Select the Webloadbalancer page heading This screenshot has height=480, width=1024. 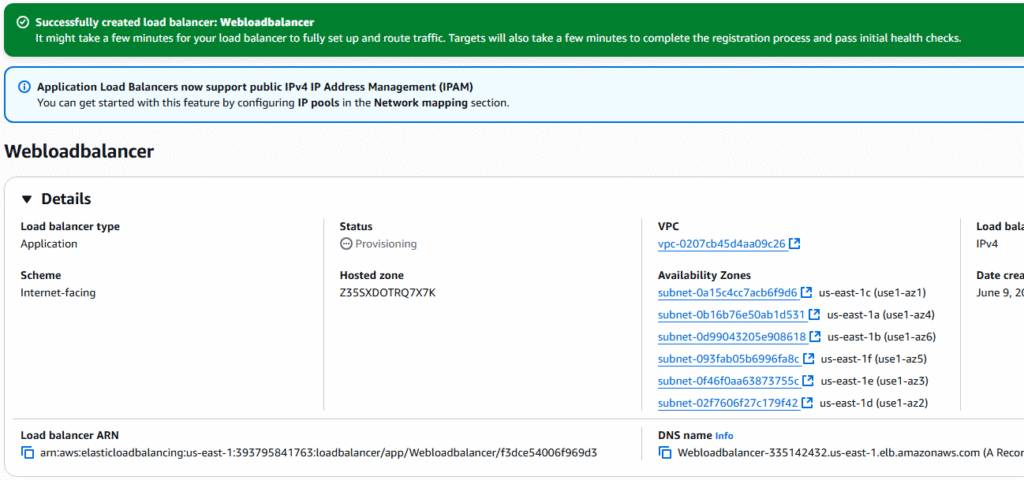tap(79, 152)
